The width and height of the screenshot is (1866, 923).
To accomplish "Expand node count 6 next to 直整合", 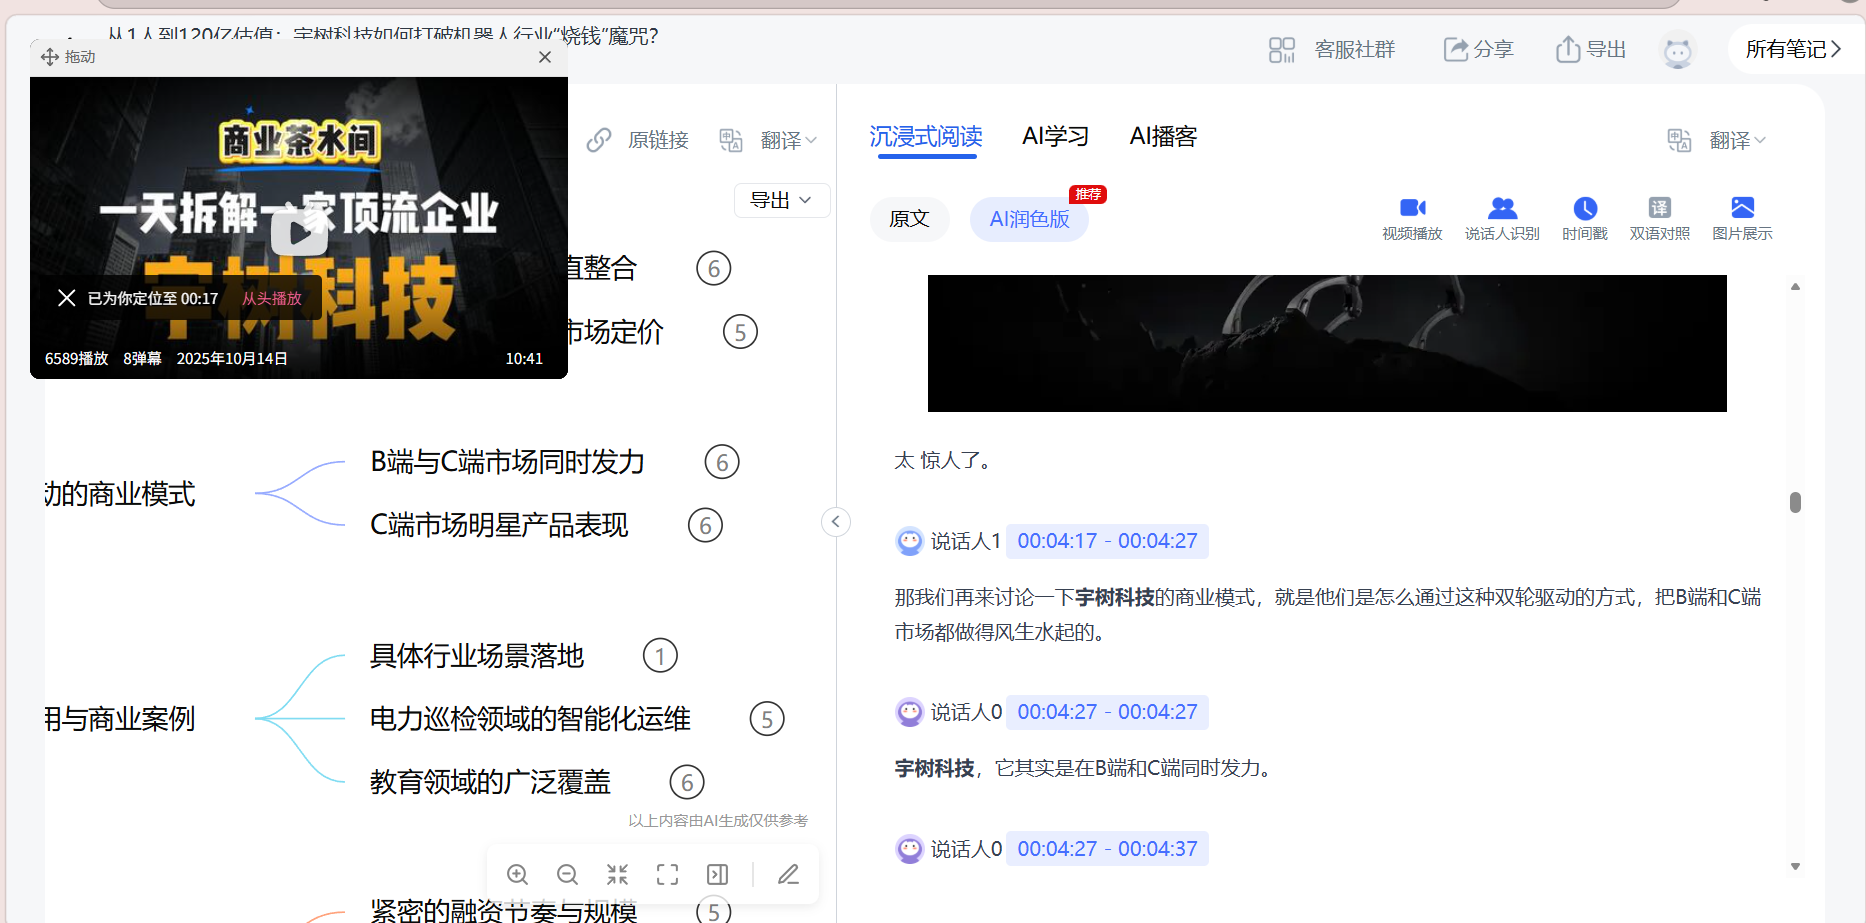I will click(x=714, y=268).
